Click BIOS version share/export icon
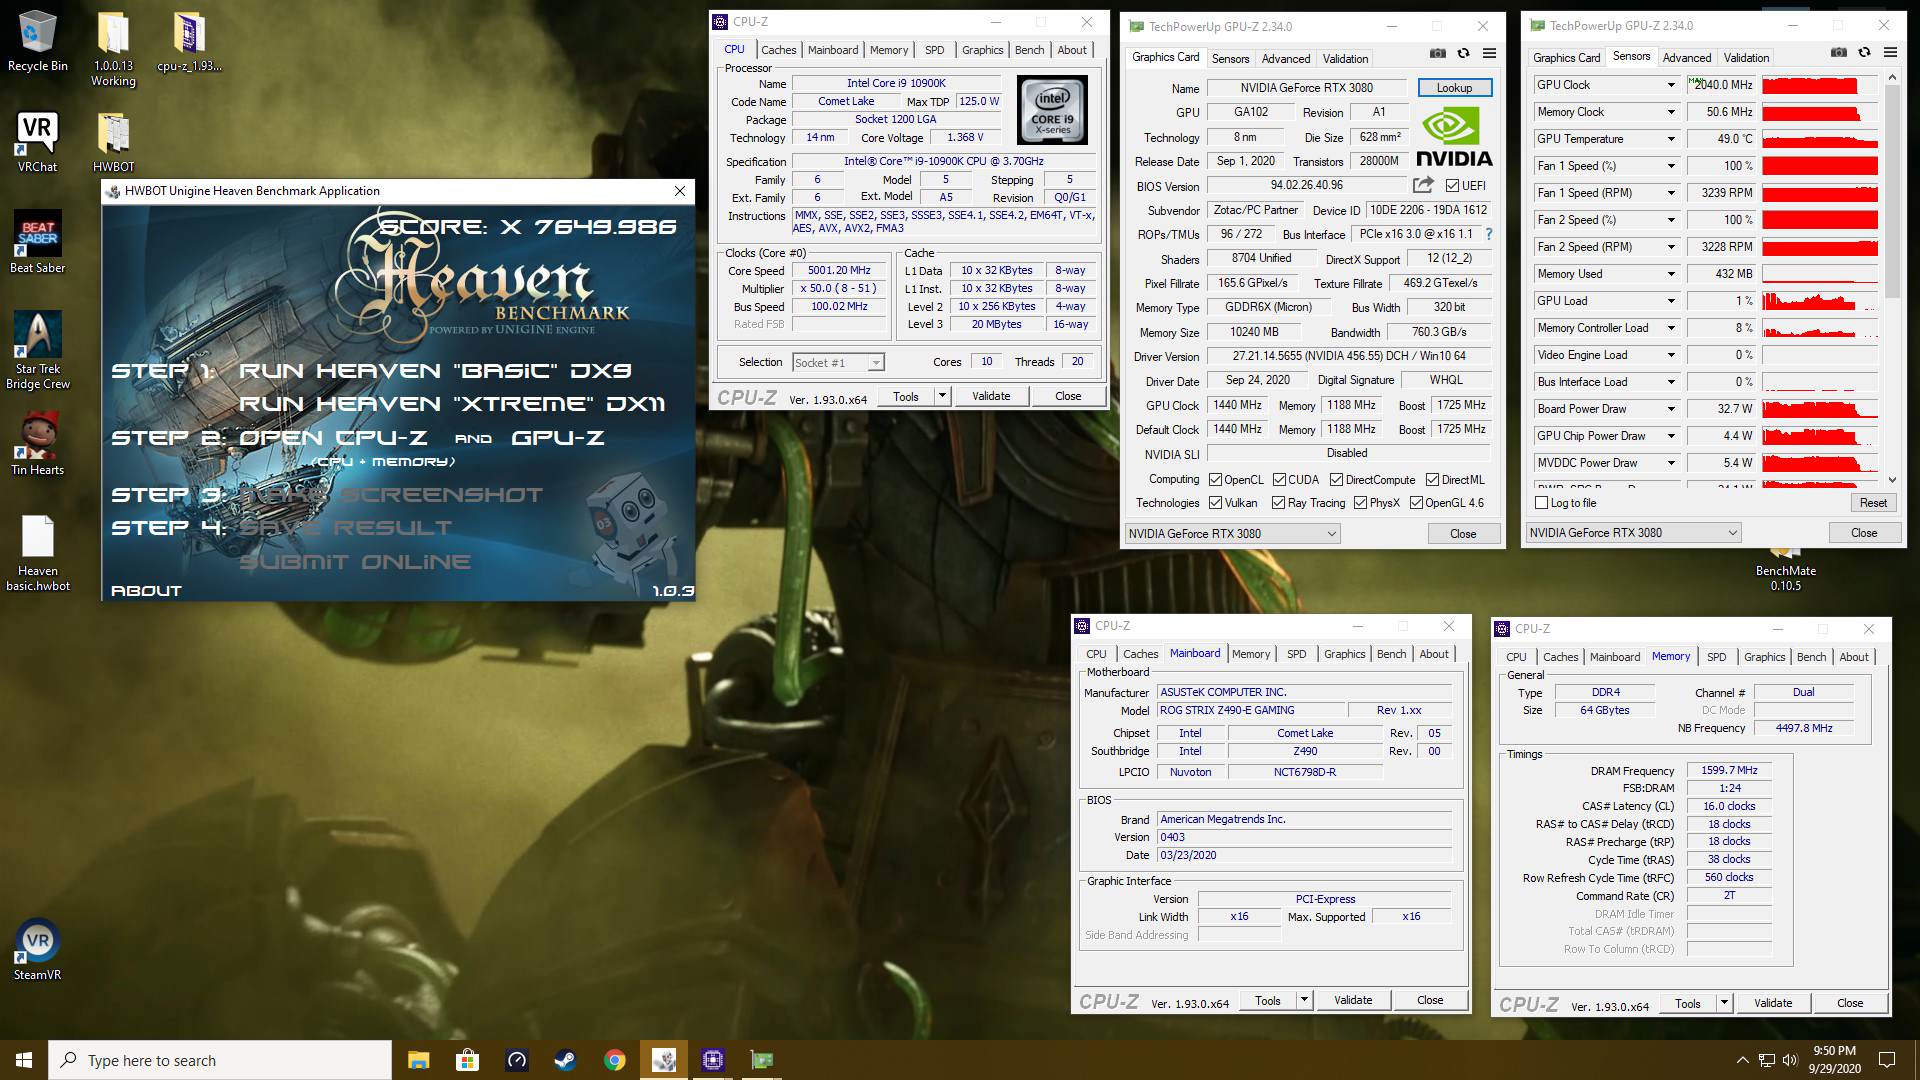 [x=1422, y=185]
